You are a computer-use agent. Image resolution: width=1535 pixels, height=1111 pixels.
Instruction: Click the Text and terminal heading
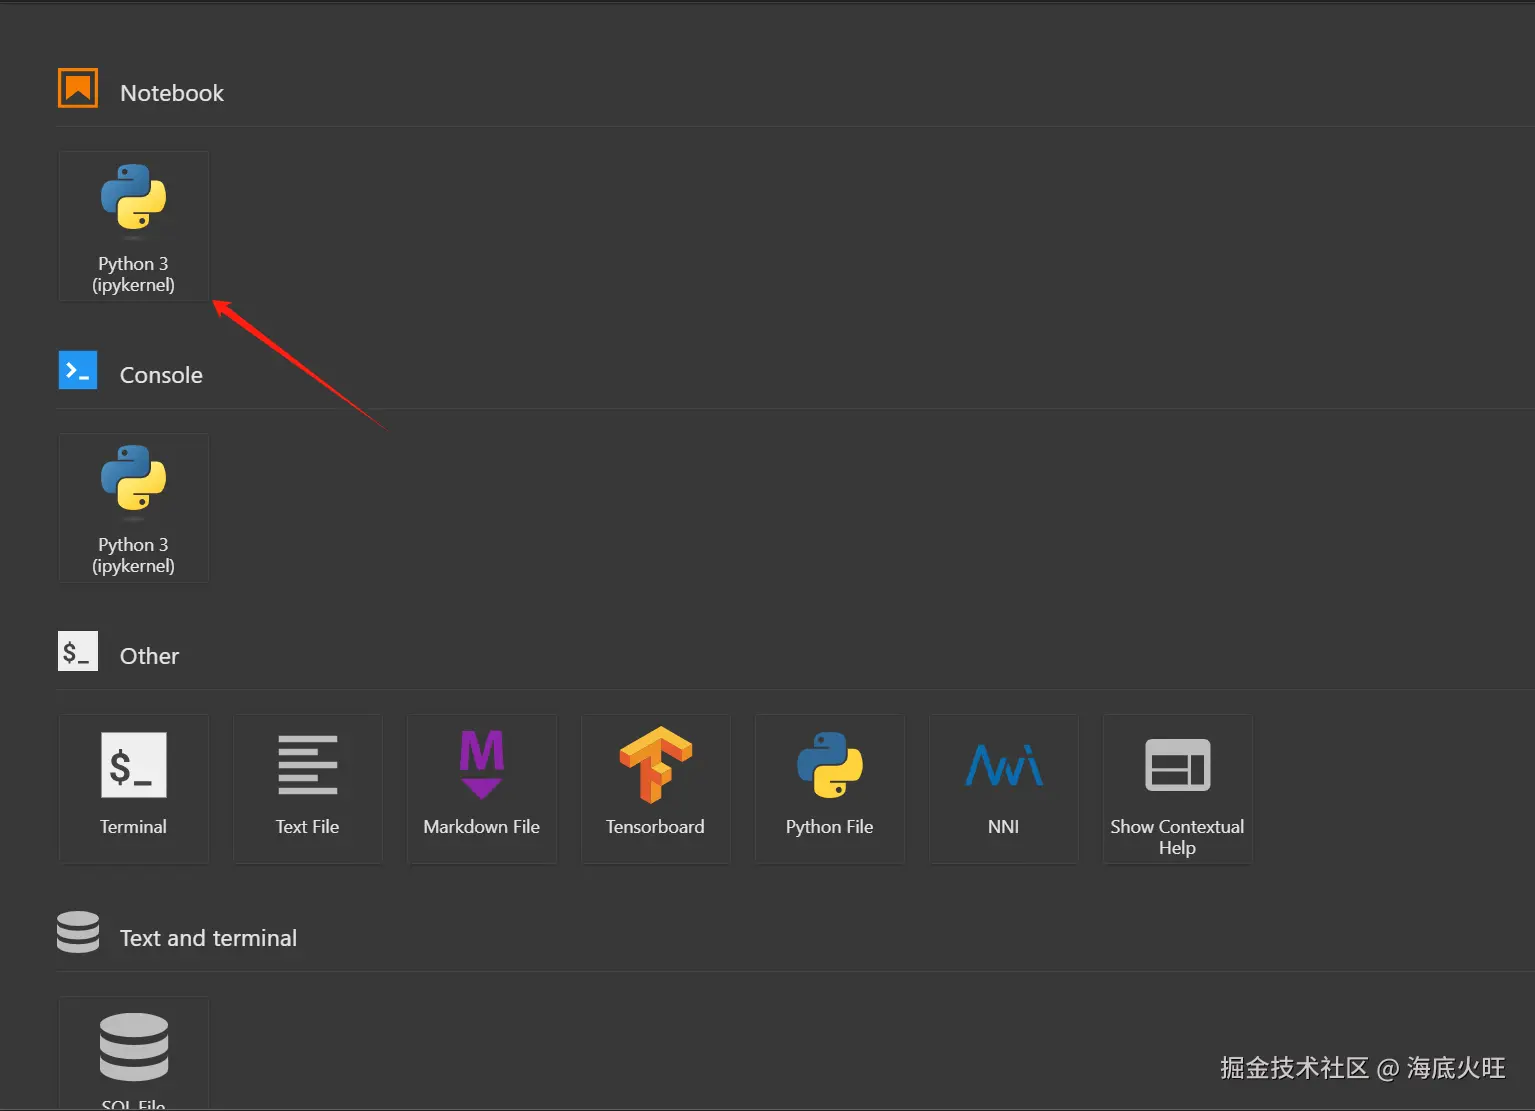(208, 938)
